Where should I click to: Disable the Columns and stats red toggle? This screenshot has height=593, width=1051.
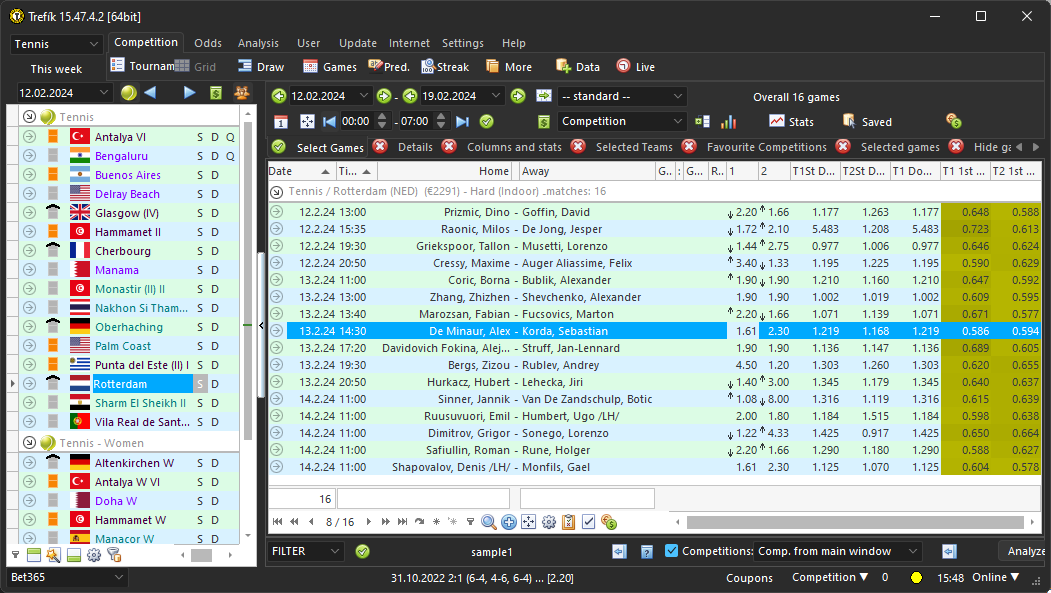(450, 147)
